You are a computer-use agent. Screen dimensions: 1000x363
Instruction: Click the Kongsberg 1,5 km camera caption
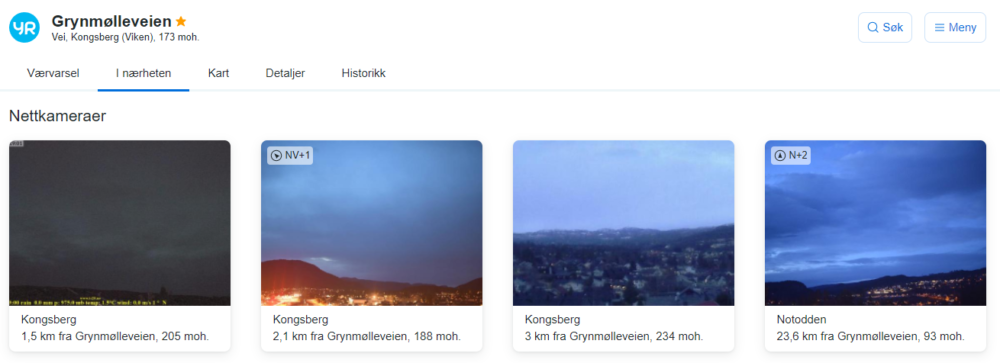point(115,328)
